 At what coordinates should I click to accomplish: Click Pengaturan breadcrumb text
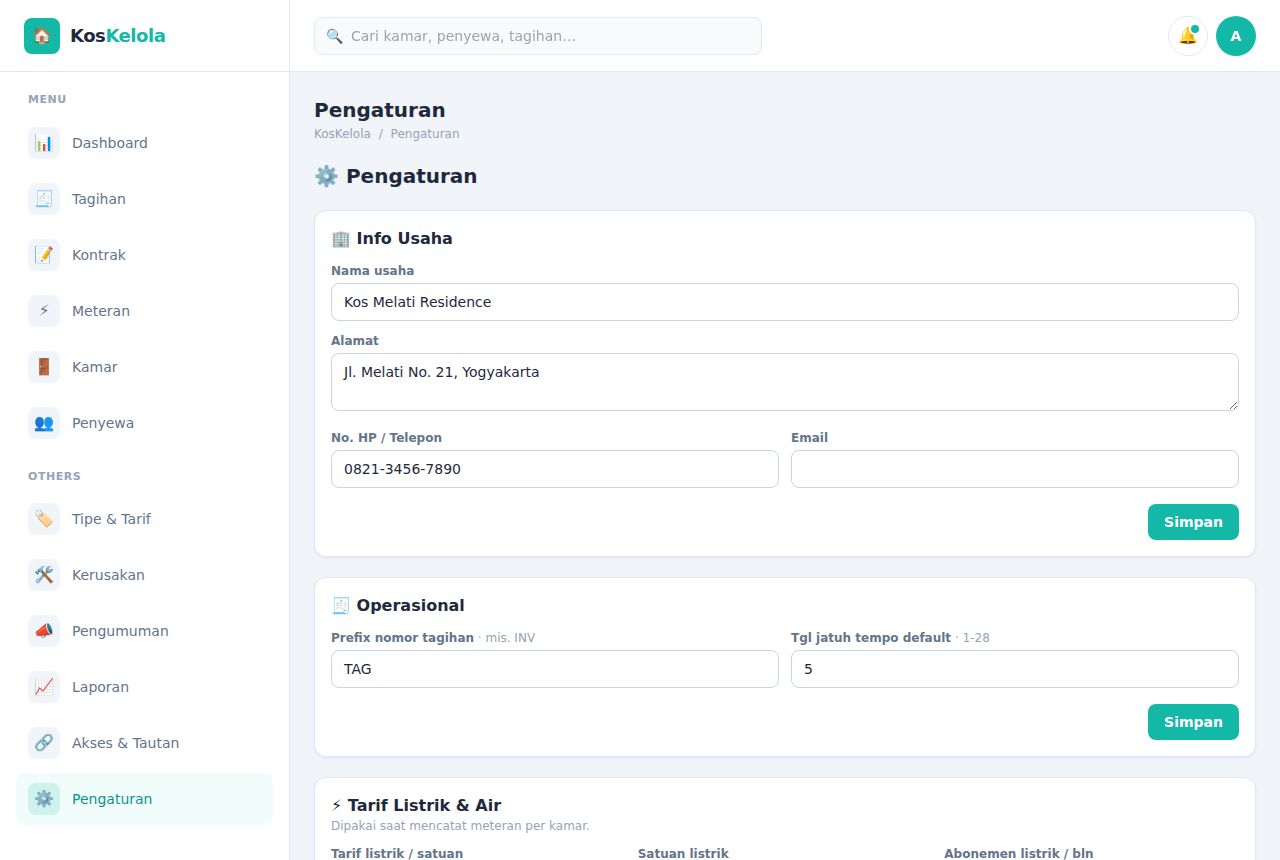pos(425,134)
